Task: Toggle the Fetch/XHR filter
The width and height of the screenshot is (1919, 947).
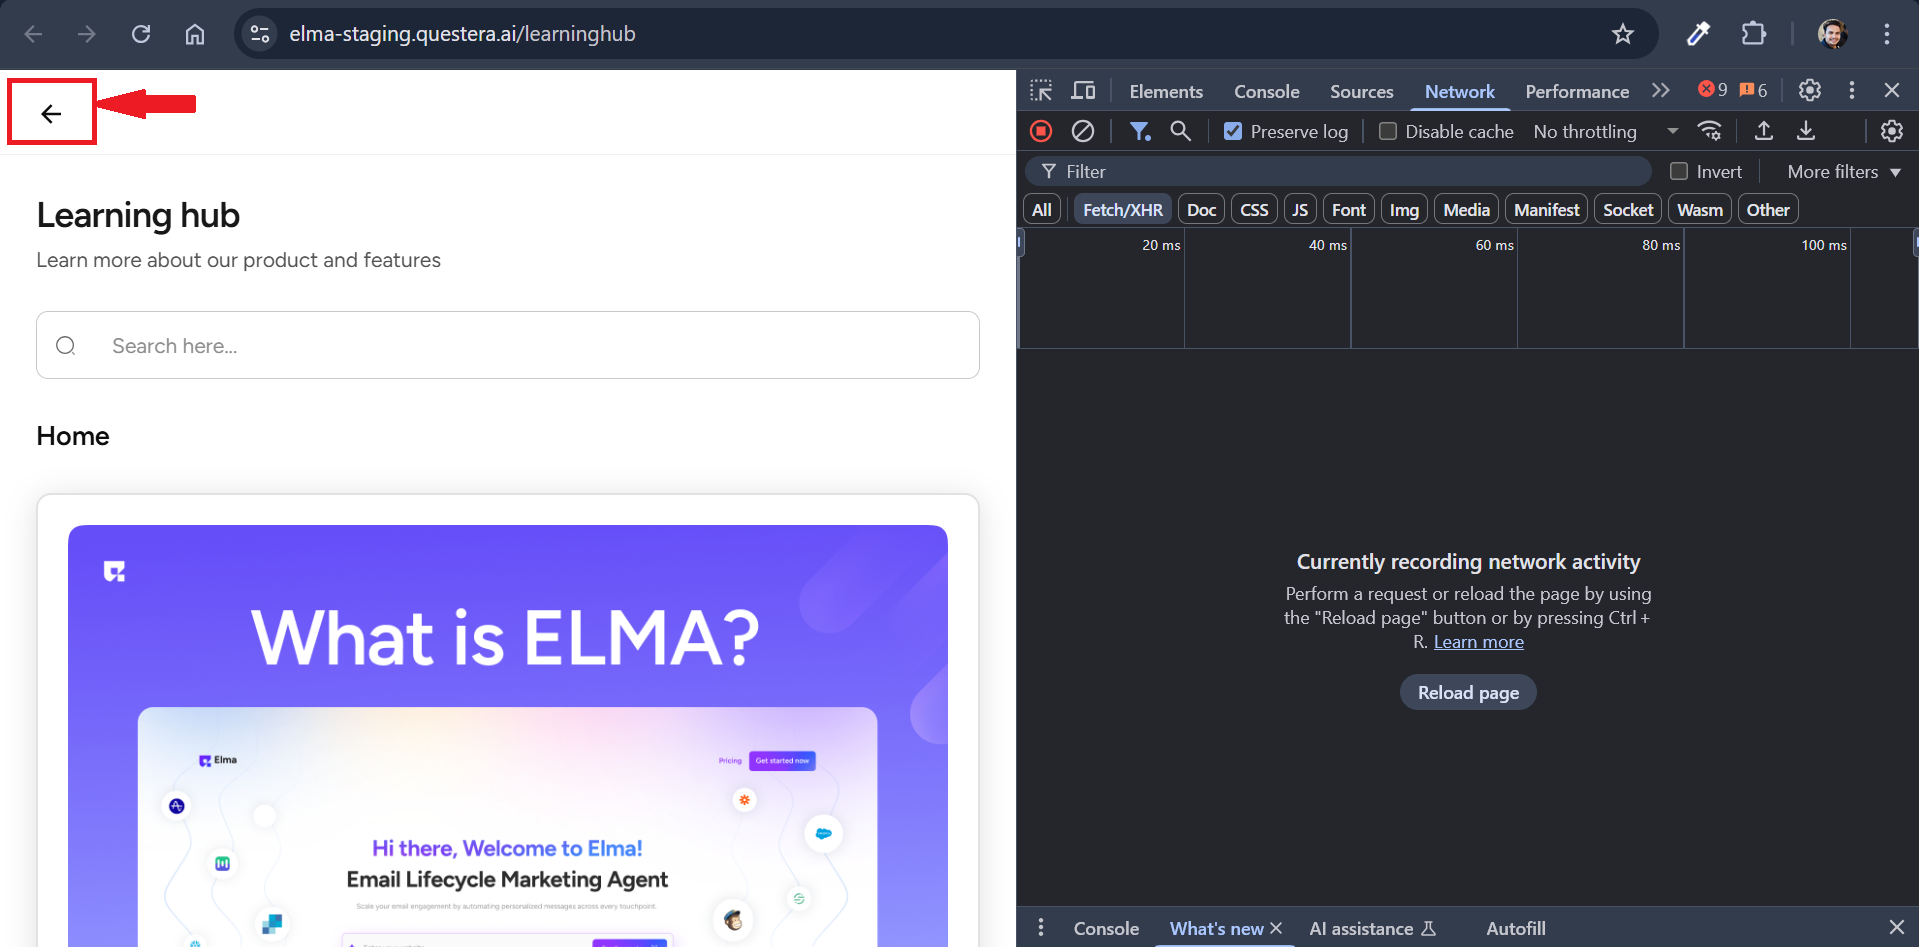Action: point(1123,210)
